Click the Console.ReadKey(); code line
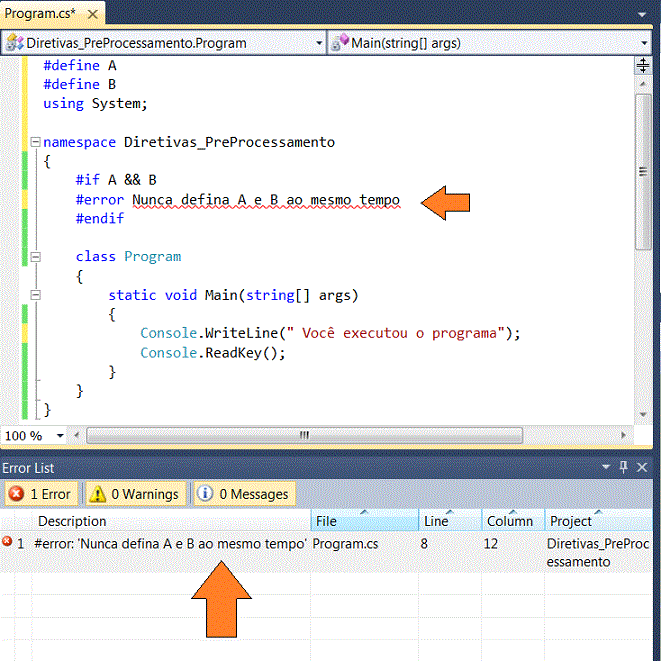This screenshot has height=661, width=661. (213, 352)
